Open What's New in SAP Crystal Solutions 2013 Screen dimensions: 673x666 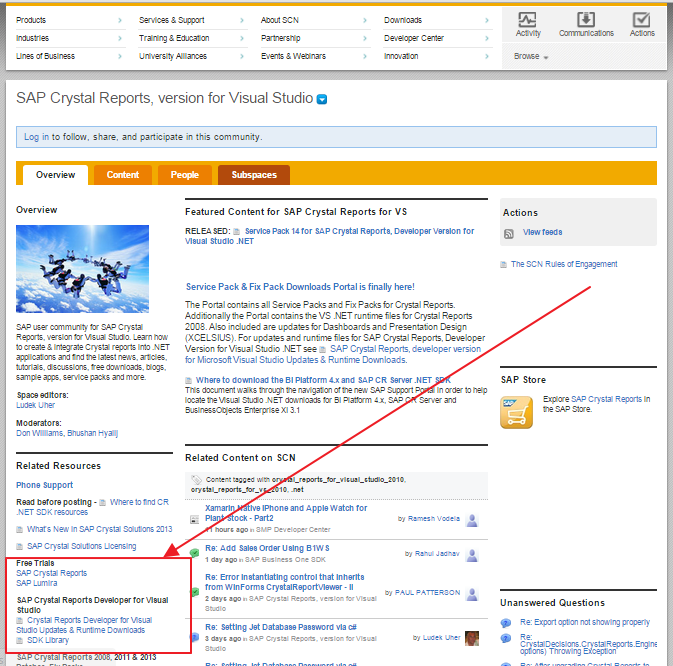[x=99, y=529]
